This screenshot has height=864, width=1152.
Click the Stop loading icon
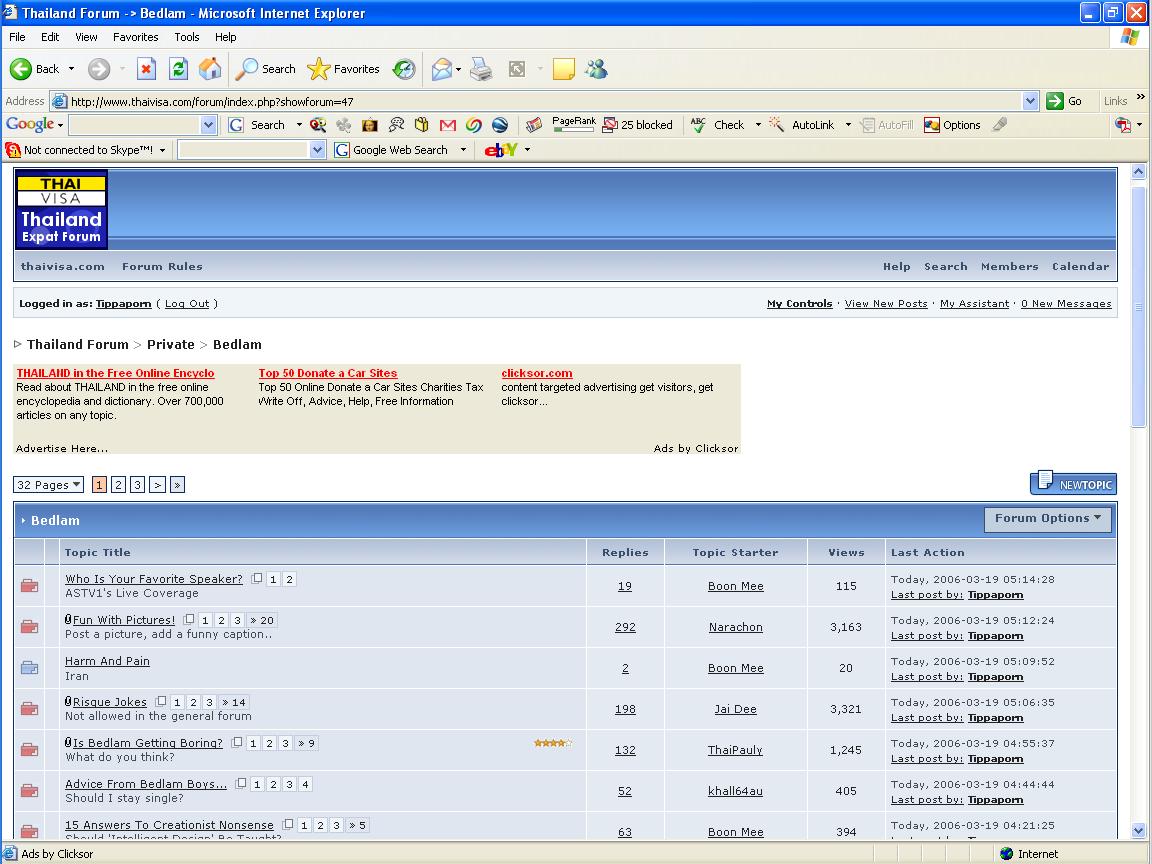[x=146, y=69]
